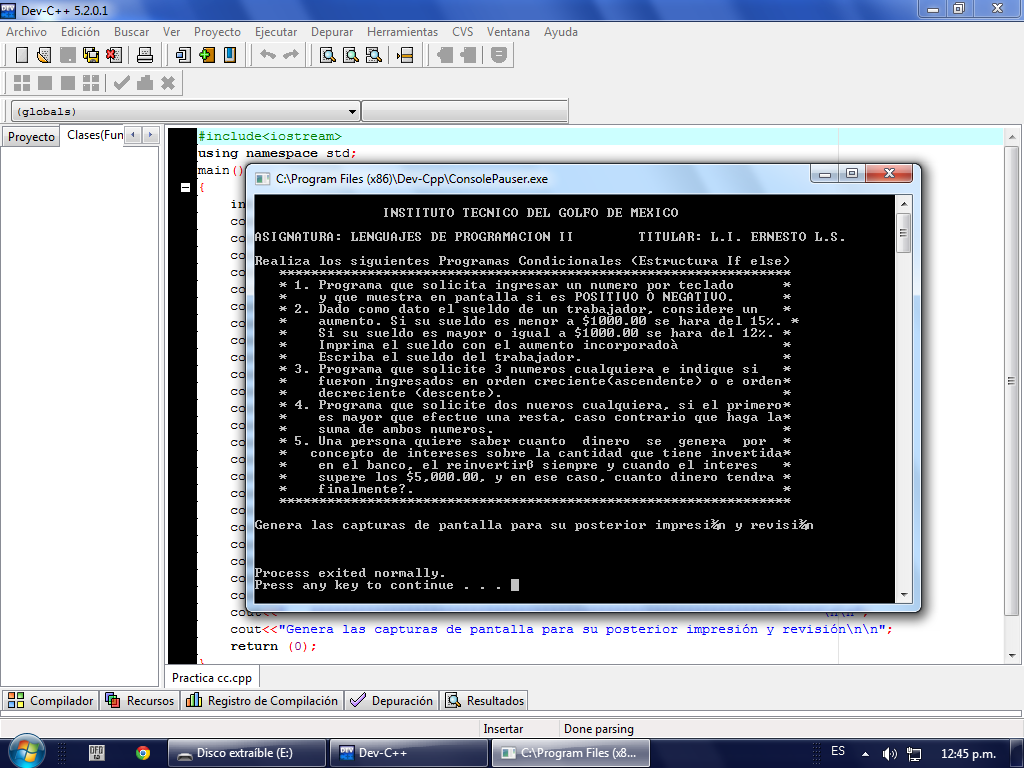
Task: Switch to the Compilador tab
Action: [x=51, y=701]
